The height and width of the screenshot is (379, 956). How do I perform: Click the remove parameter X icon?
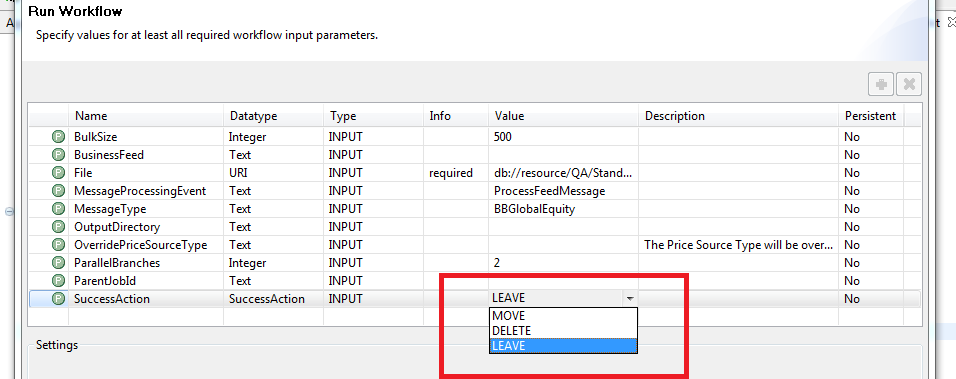click(x=908, y=85)
